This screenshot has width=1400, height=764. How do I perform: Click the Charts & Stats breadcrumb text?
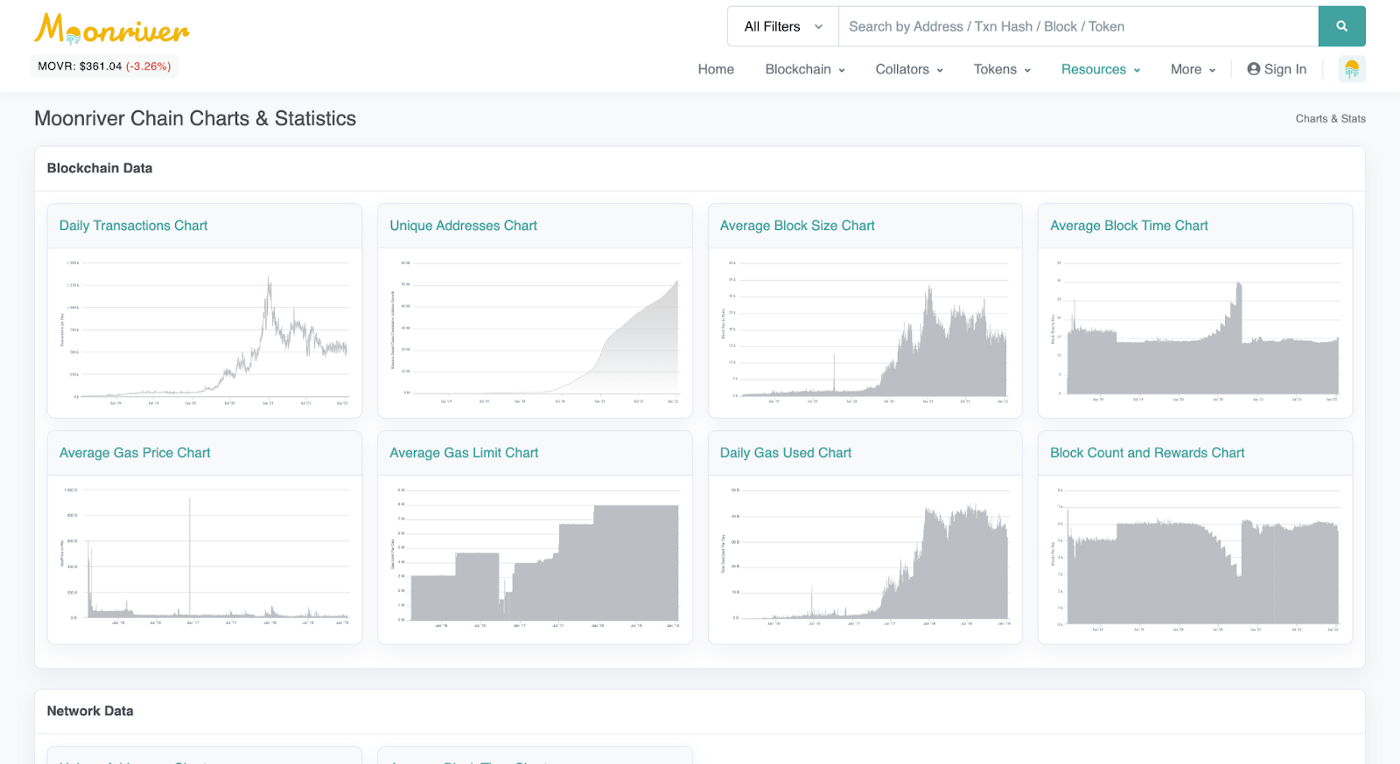(x=1330, y=118)
